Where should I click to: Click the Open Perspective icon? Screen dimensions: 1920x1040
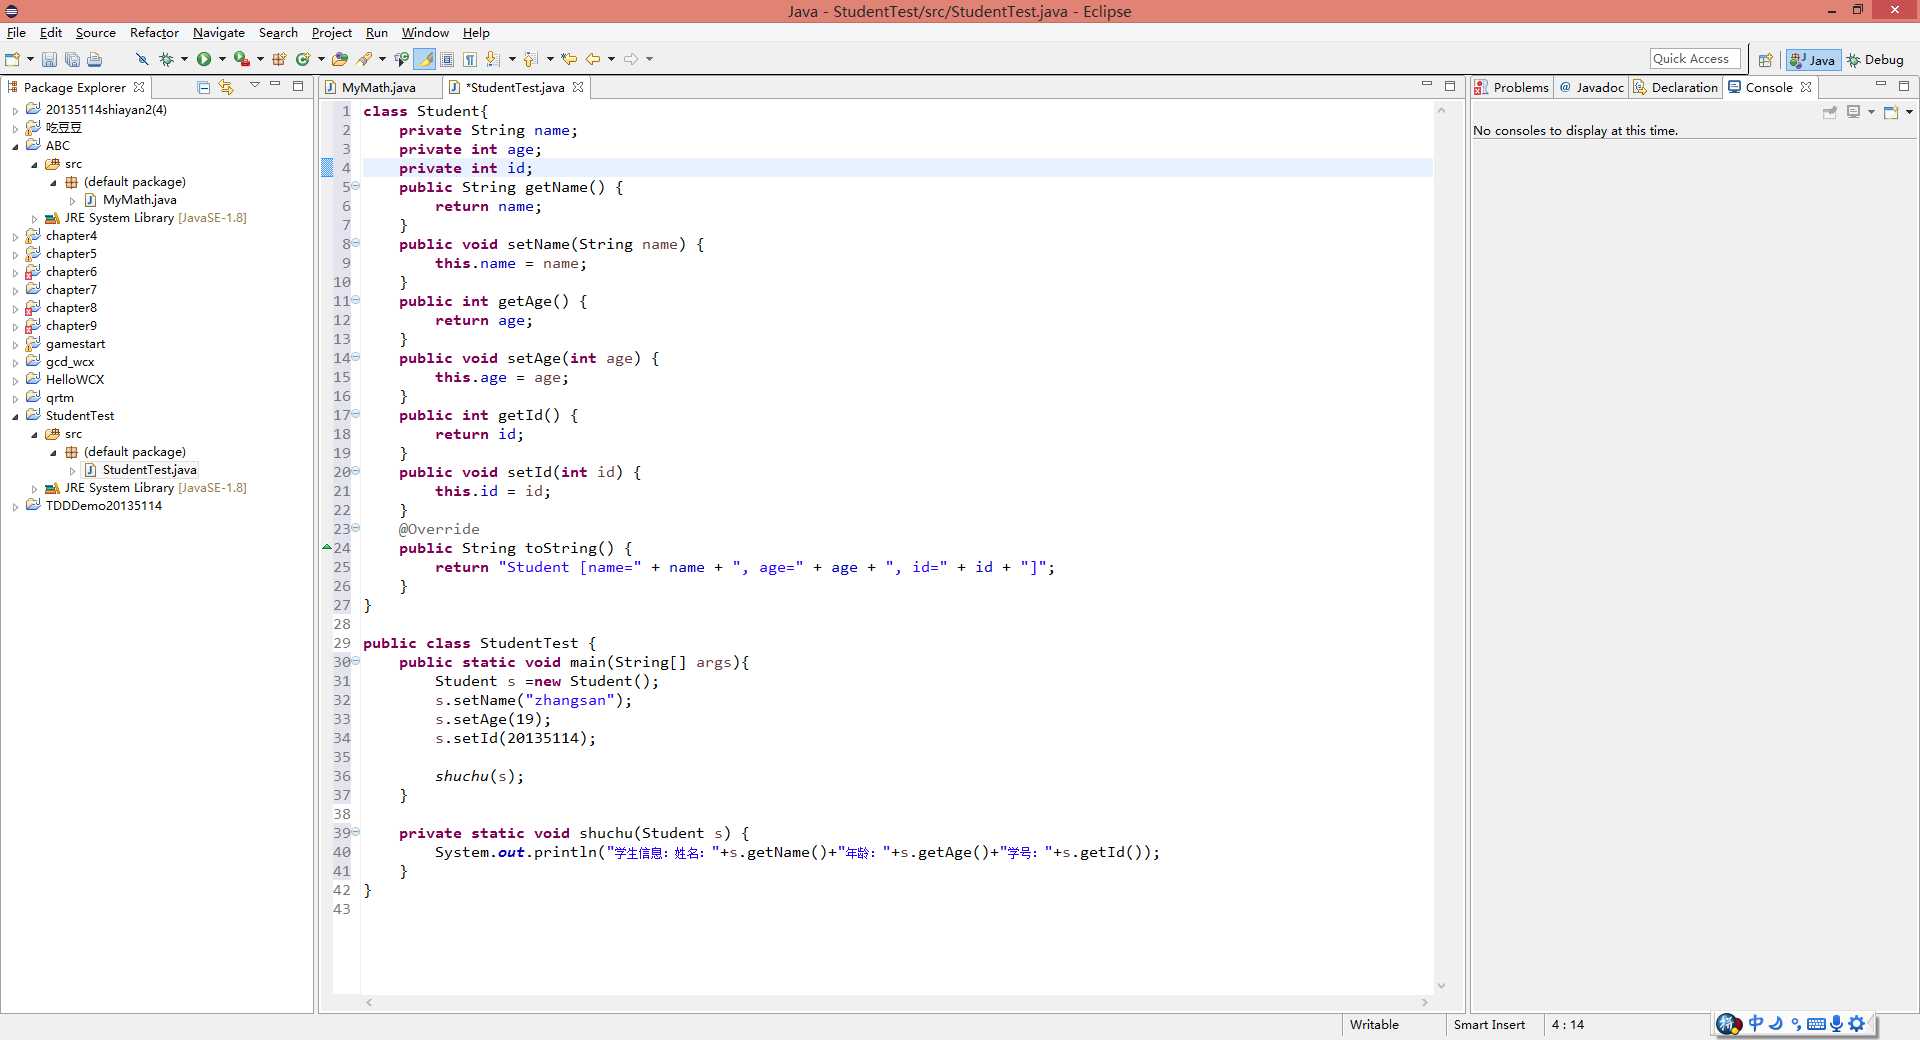point(1766,60)
